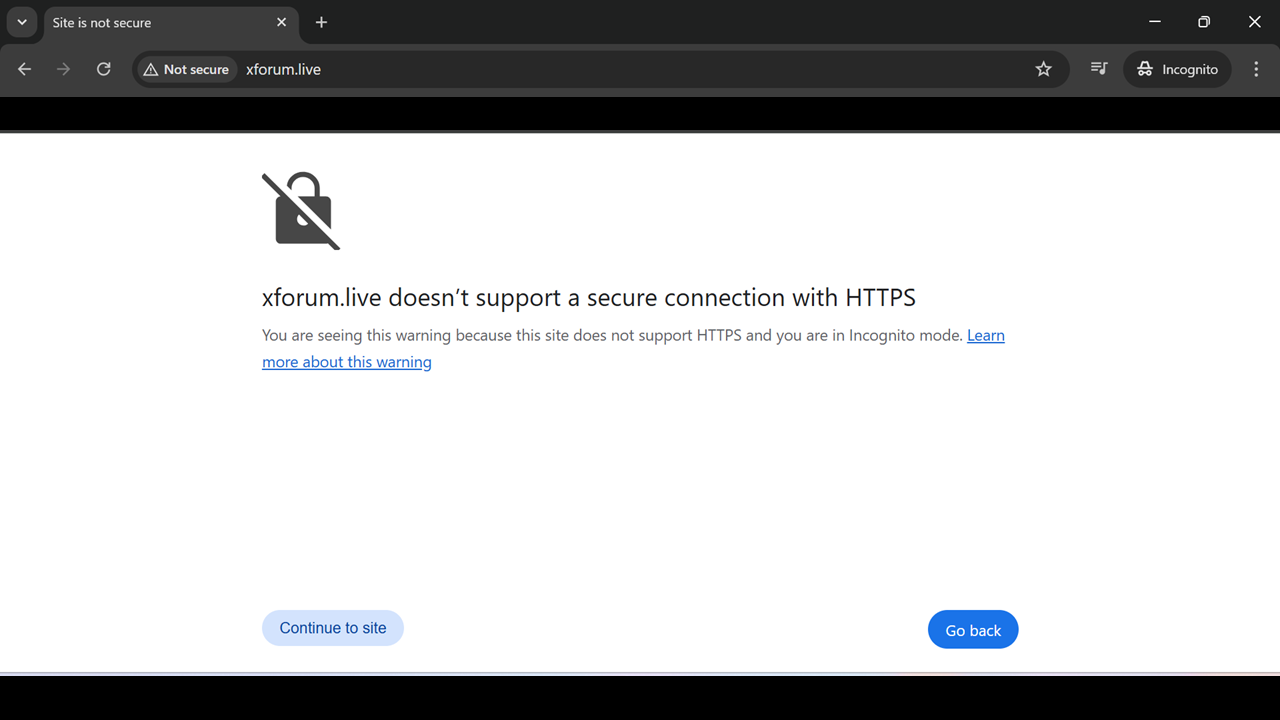The width and height of the screenshot is (1280, 720).
Task: Open Learn more about this warning link
Action: [633, 348]
